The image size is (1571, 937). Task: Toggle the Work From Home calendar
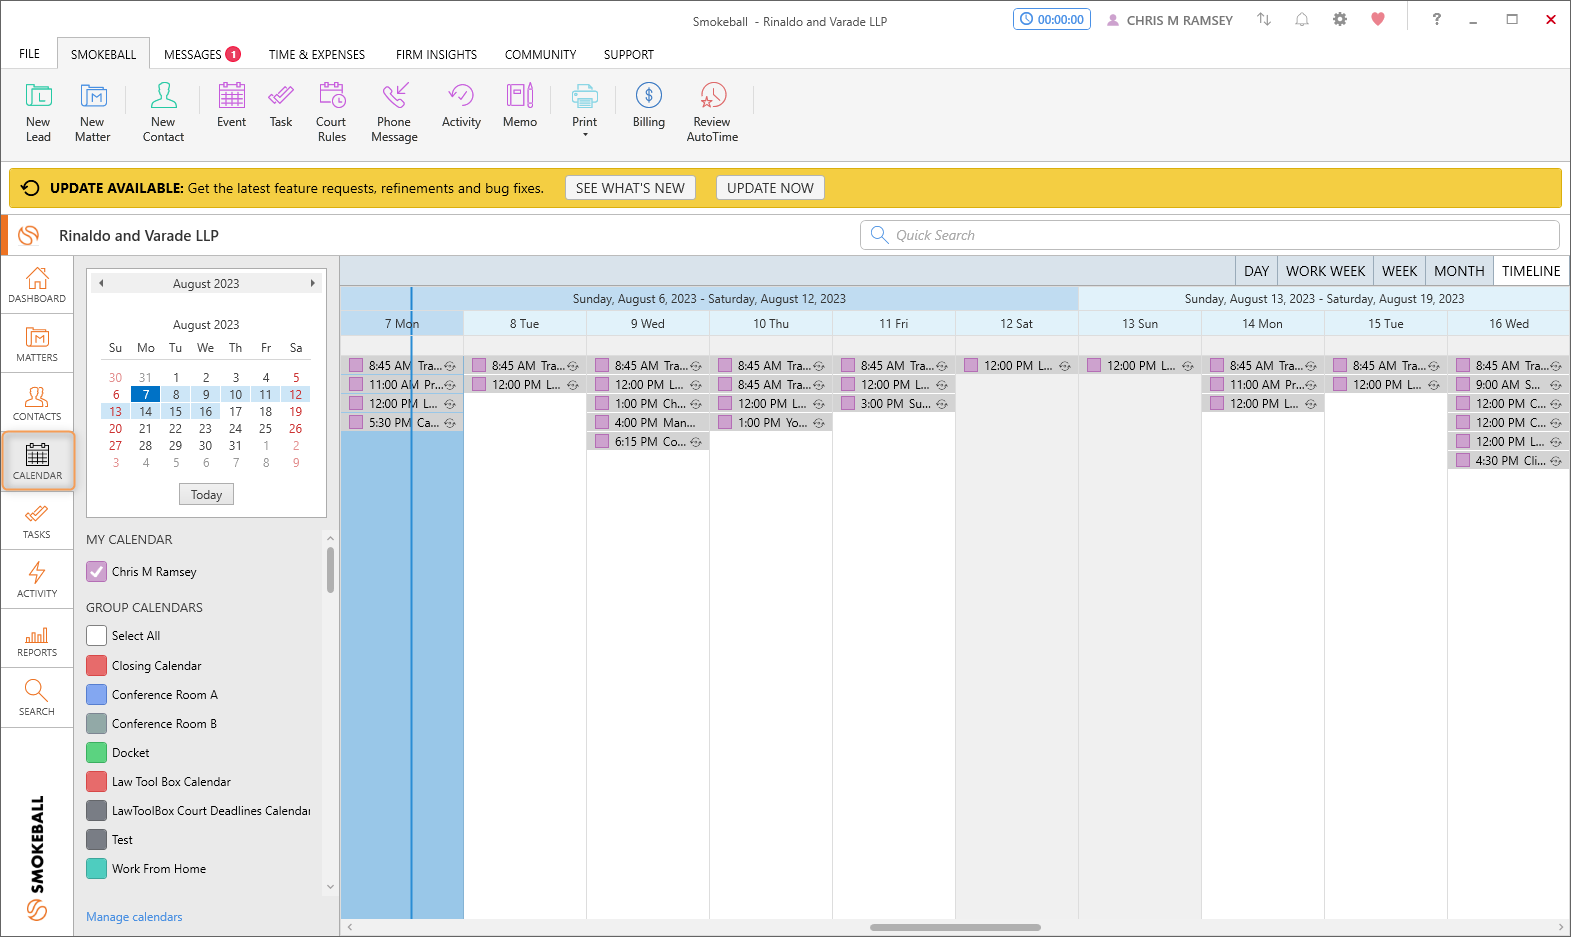[x=96, y=869]
